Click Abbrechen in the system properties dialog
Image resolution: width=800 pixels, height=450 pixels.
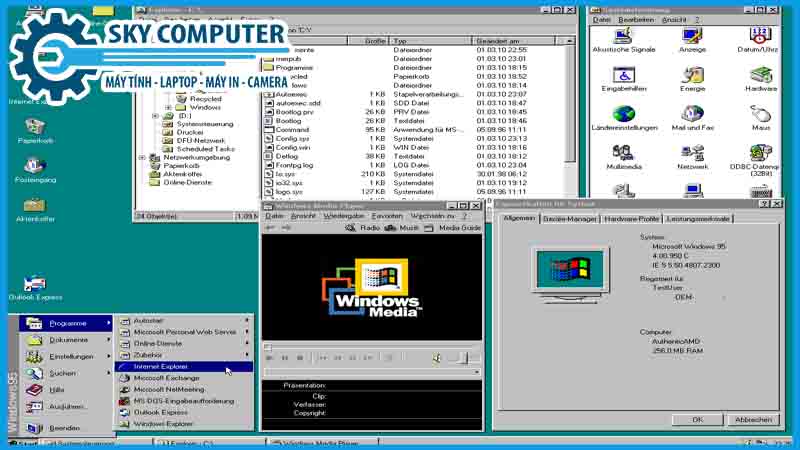(x=753, y=419)
